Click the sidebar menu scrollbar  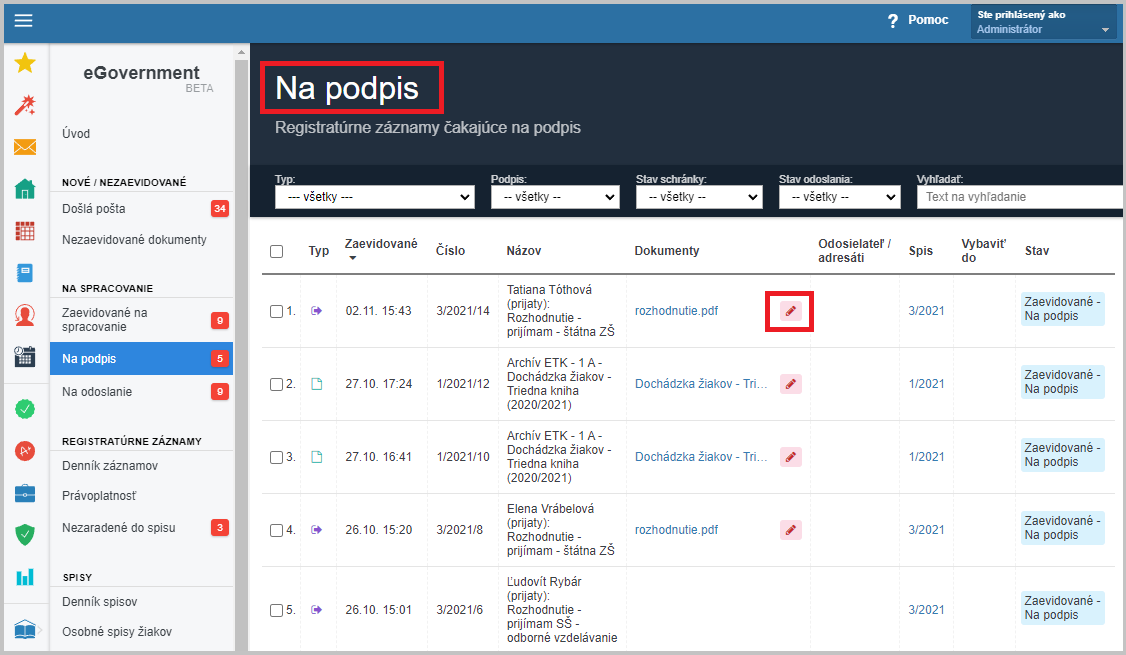coord(241,354)
